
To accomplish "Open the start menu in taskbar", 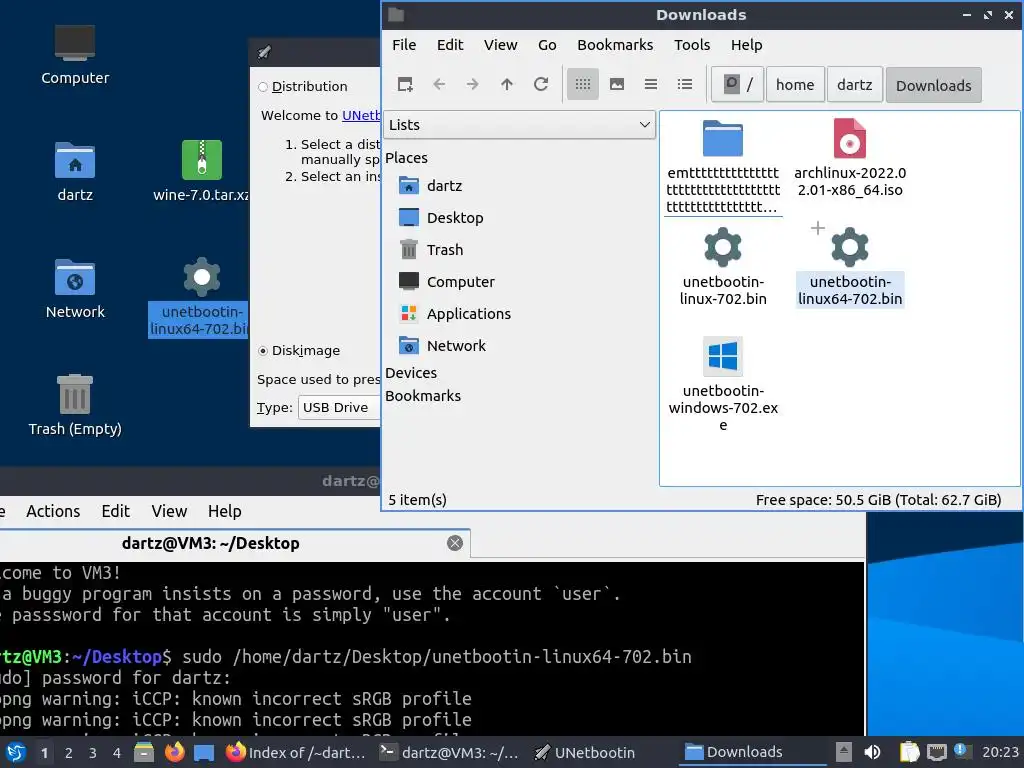I will click(x=16, y=752).
